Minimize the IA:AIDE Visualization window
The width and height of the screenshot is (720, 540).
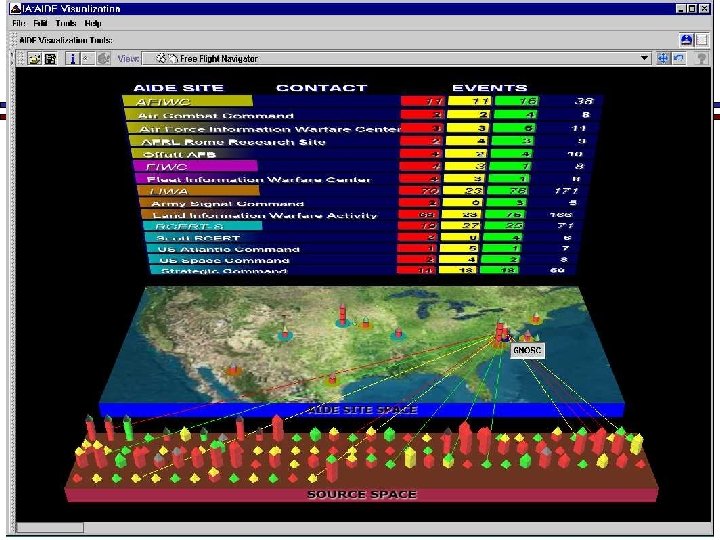(x=681, y=8)
